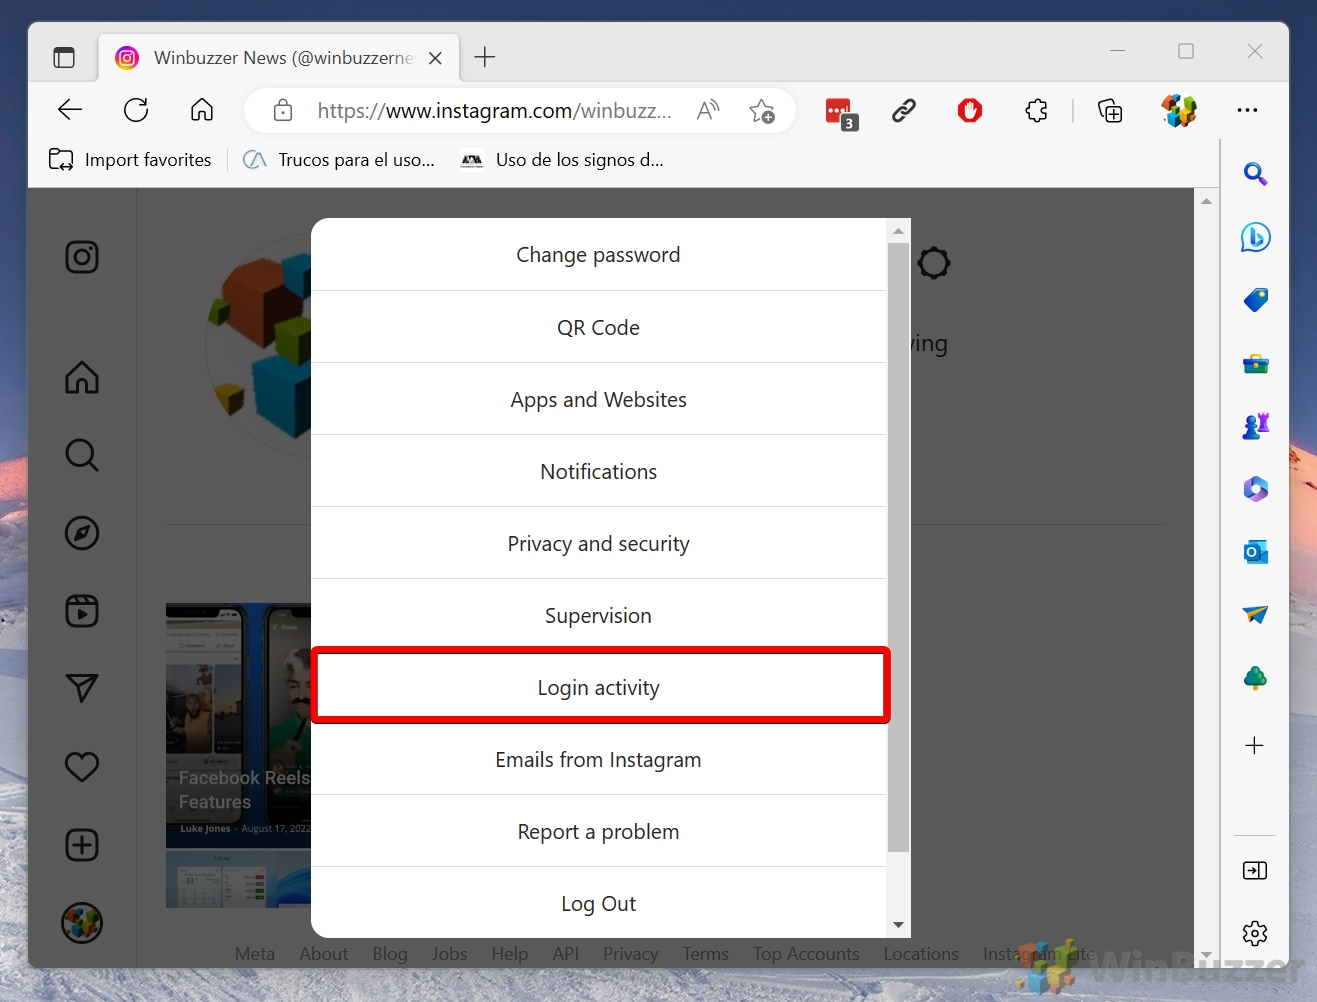This screenshot has width=1317, height=1002.
Task: Close the Winbuzzer News tab
Action: [435, 58]
